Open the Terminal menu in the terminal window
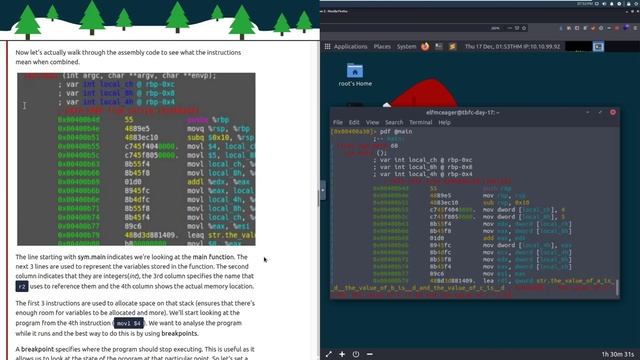 pyautogui.click(x=420, y=122)
